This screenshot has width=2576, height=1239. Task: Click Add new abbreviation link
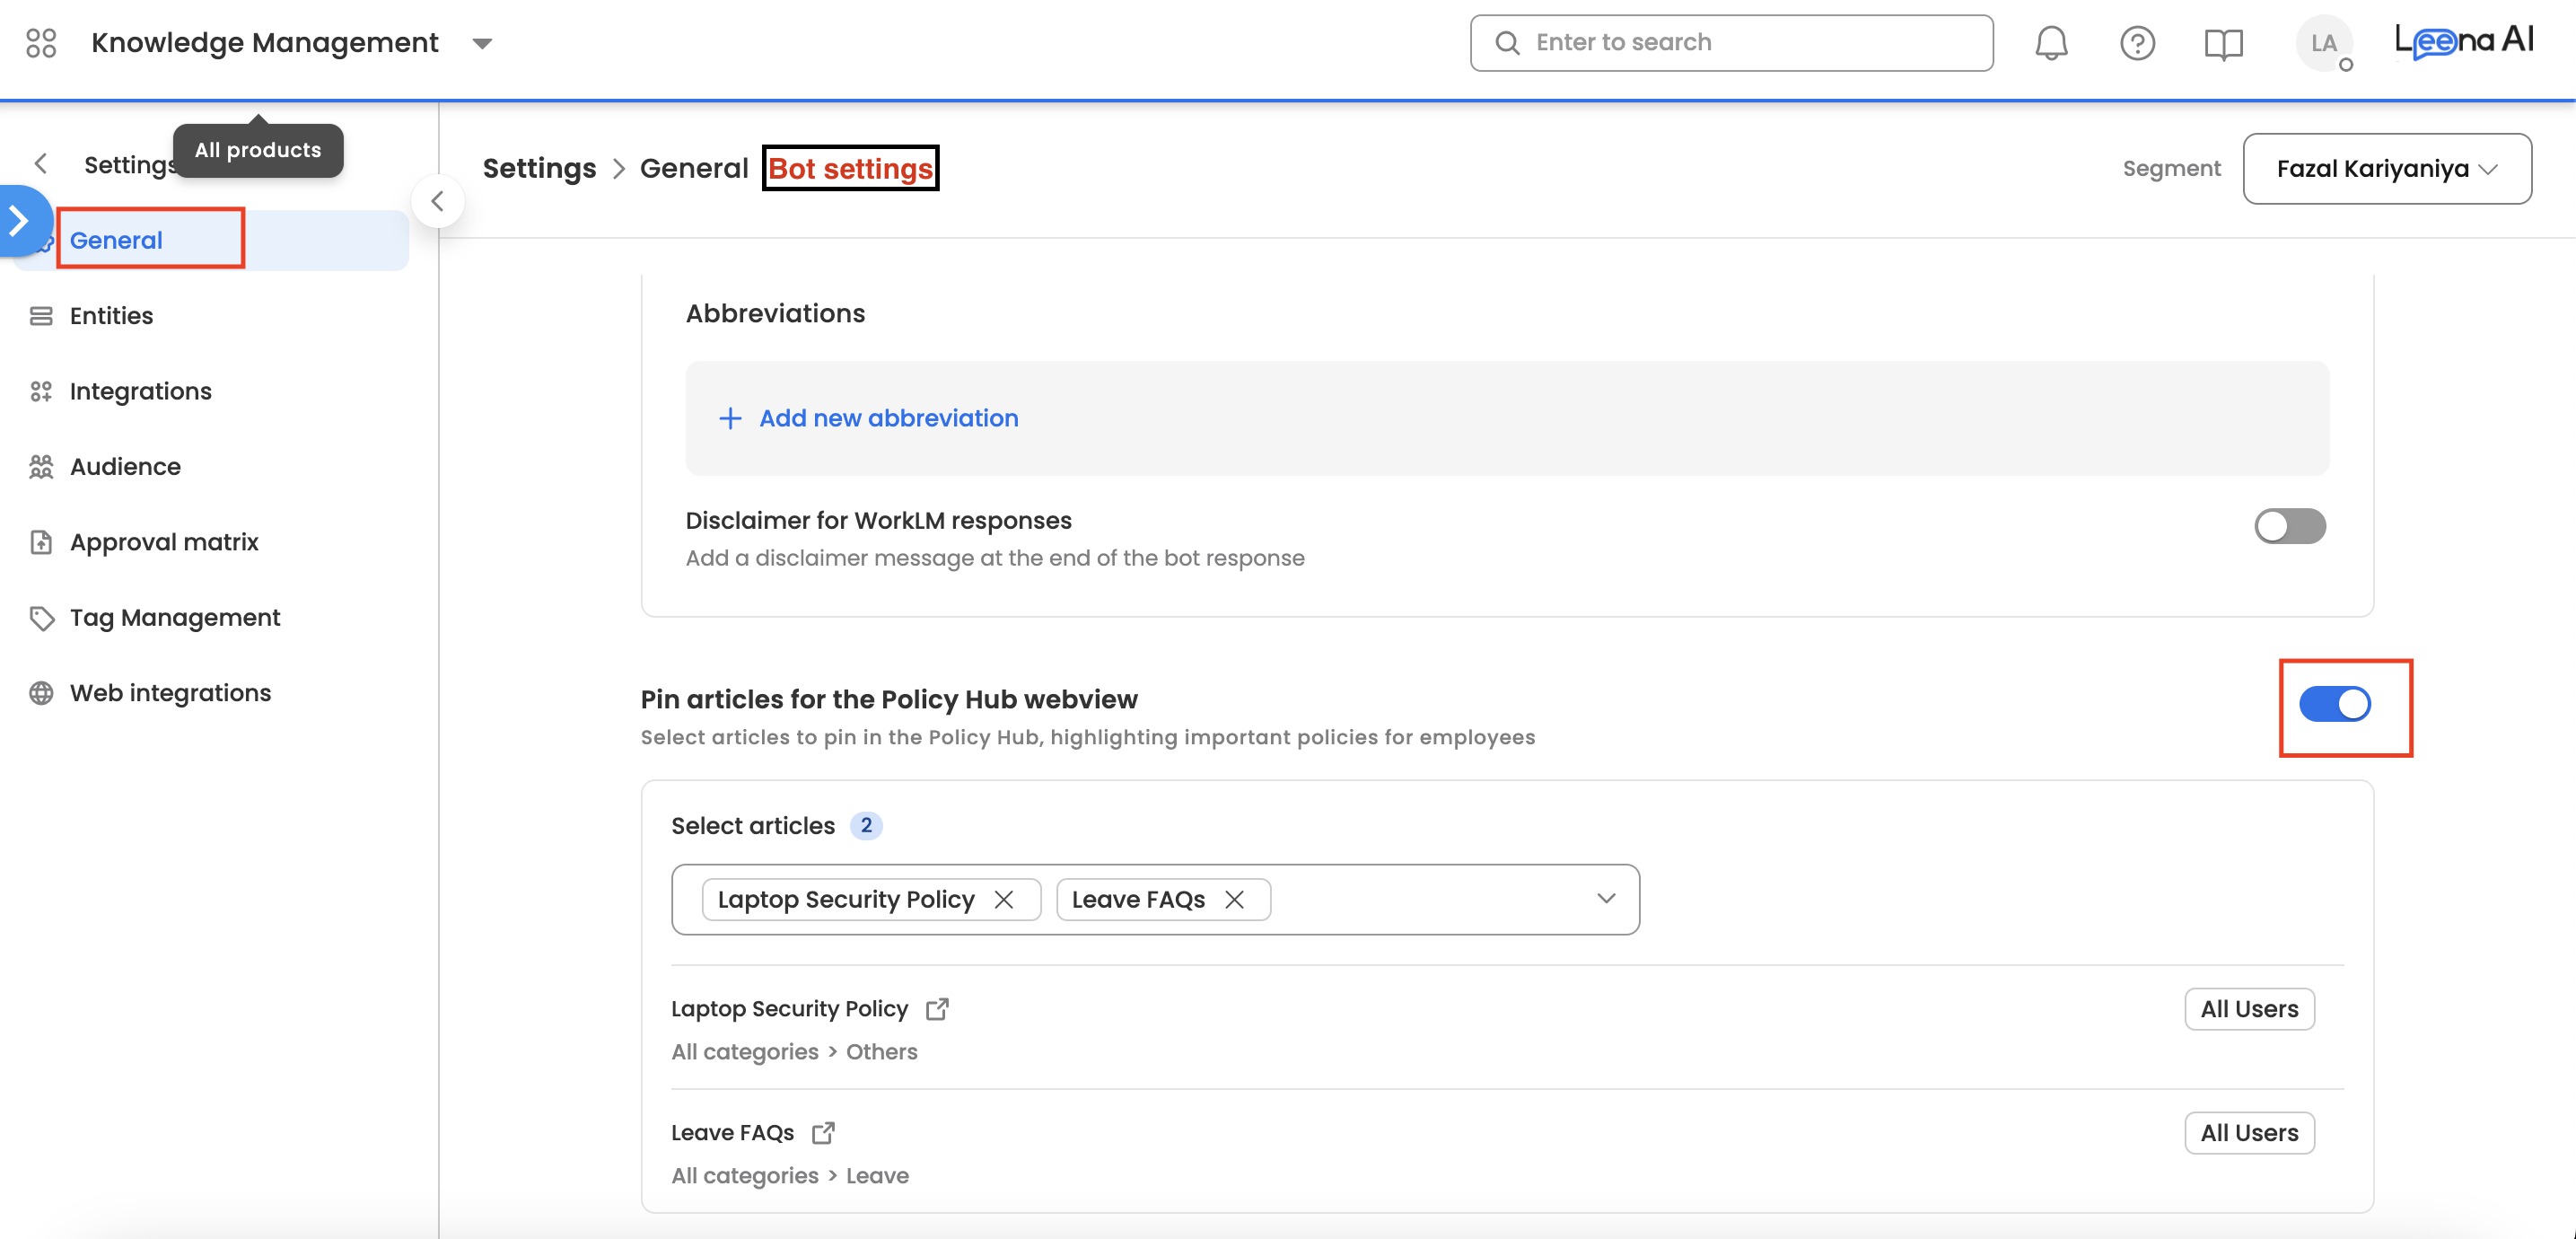coord(887,418)
